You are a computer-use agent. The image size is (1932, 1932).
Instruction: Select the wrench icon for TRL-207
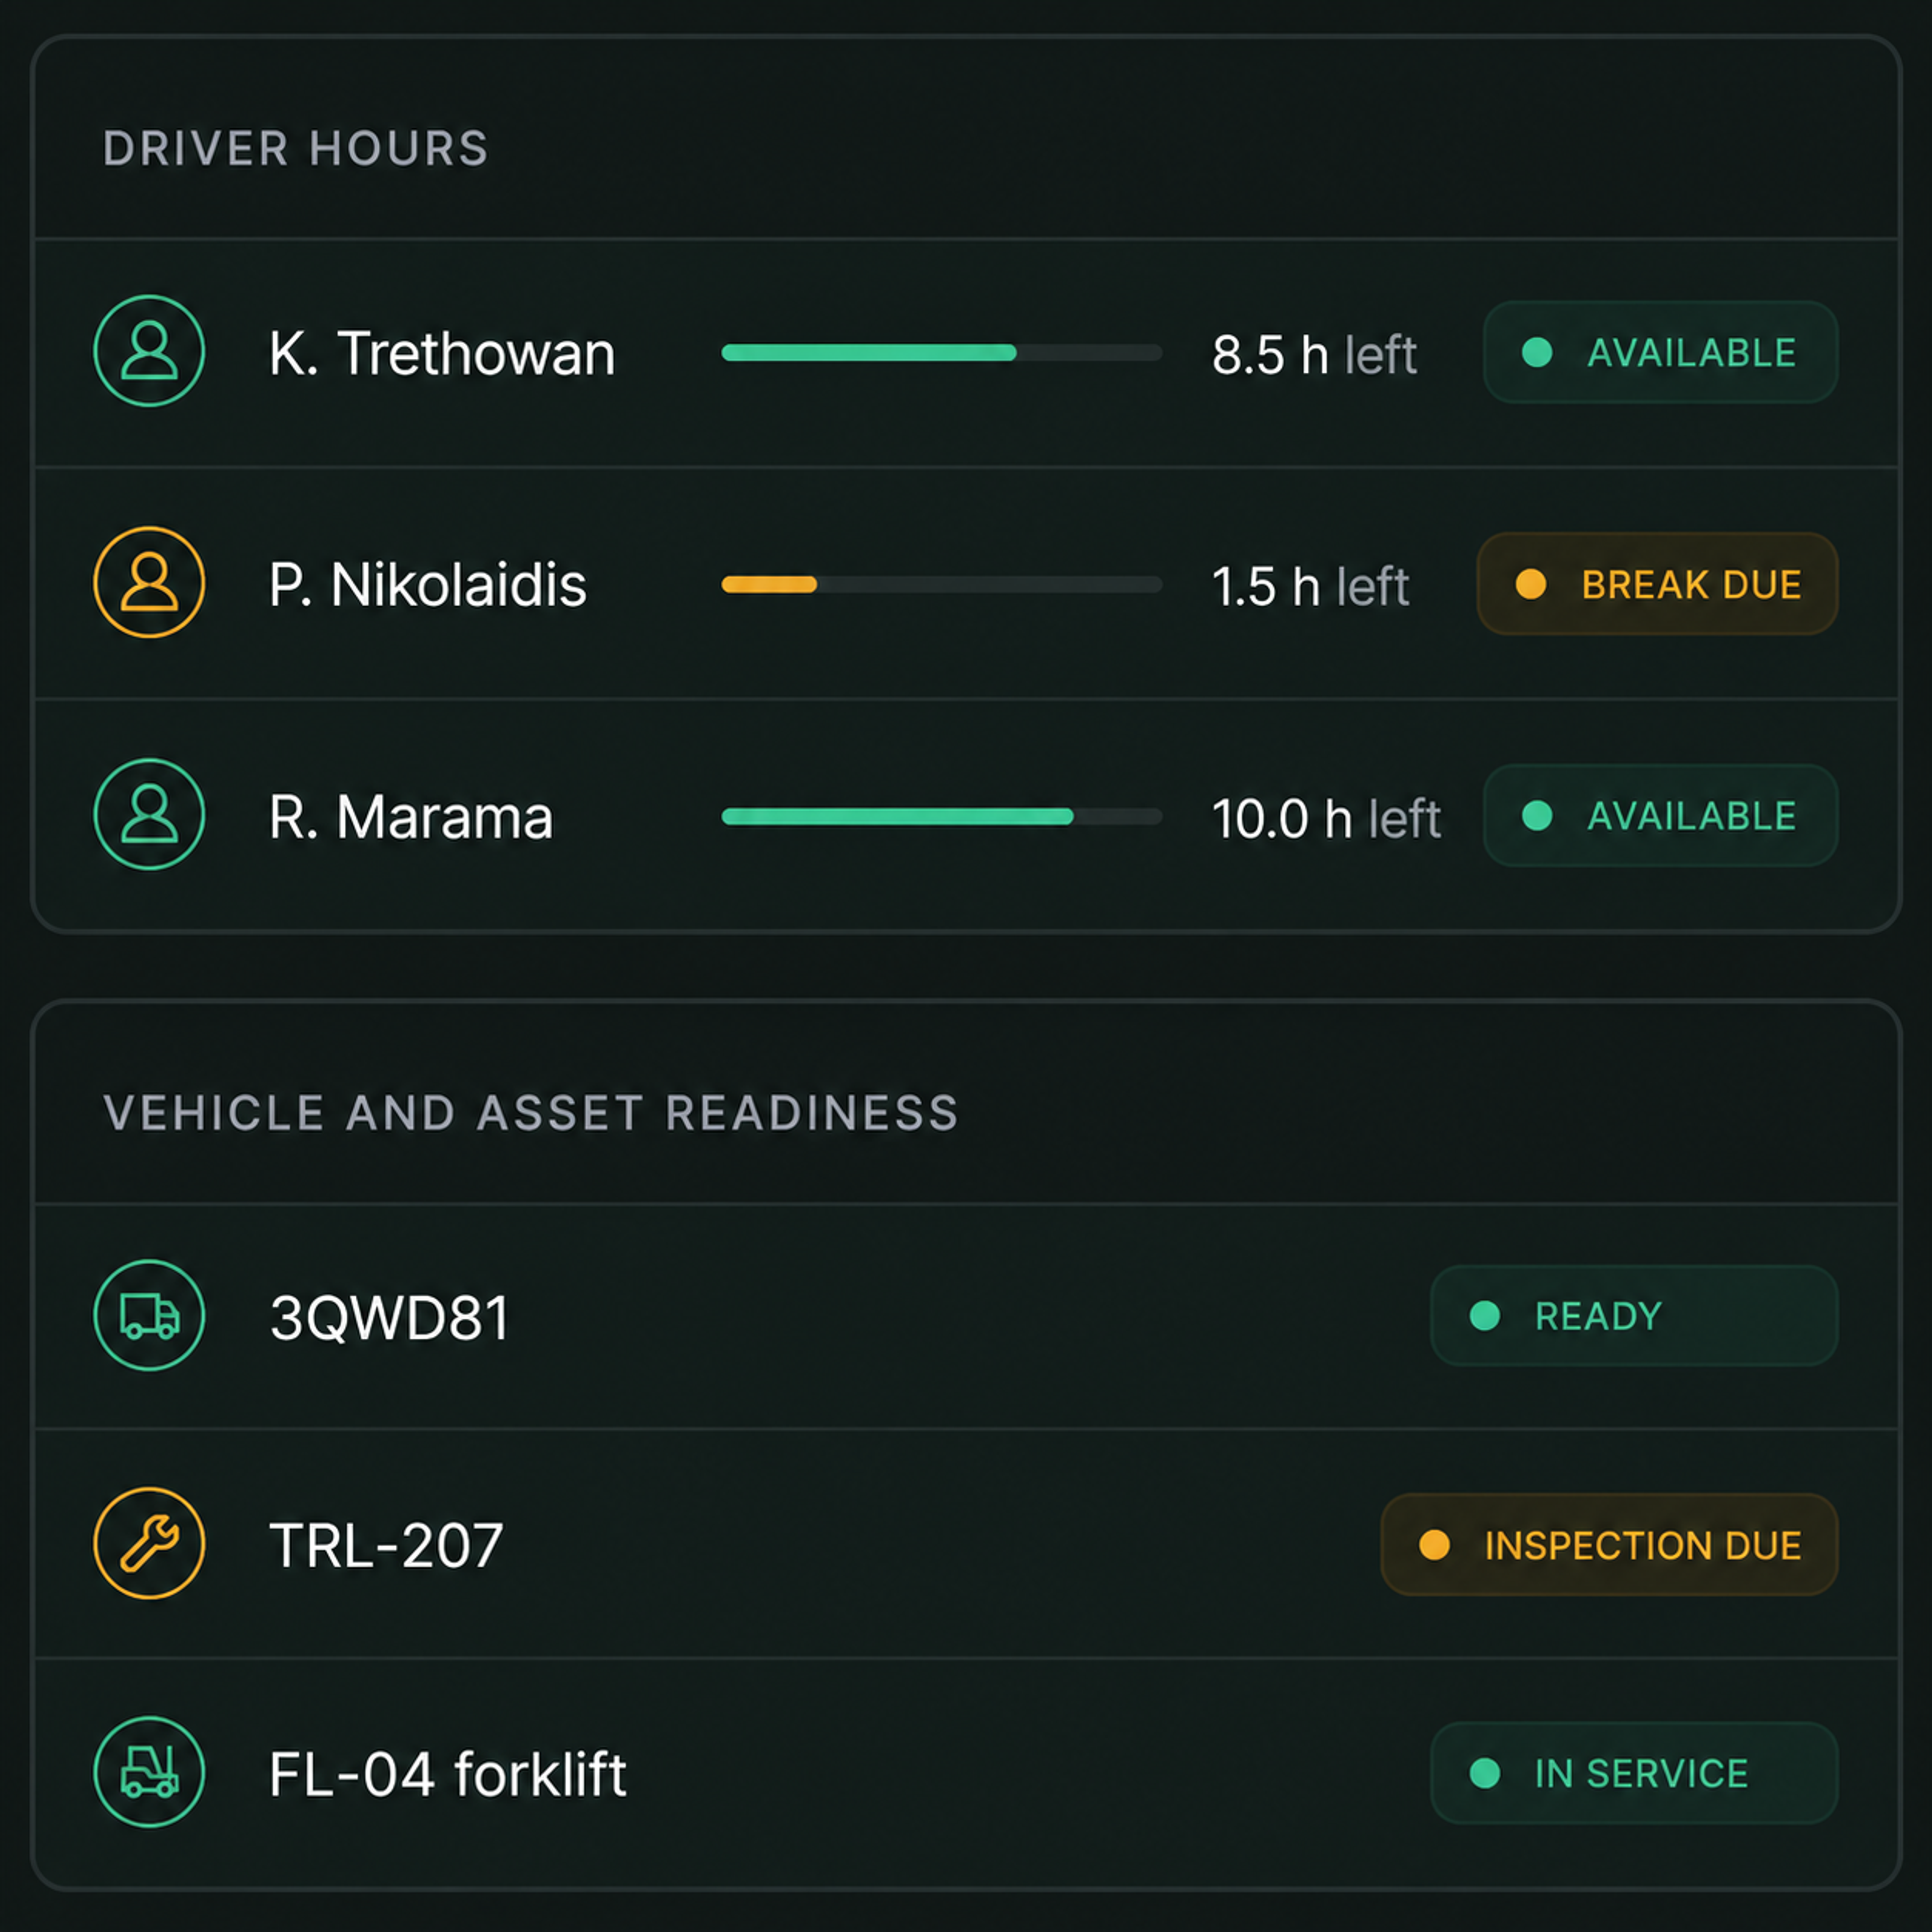149,1544
